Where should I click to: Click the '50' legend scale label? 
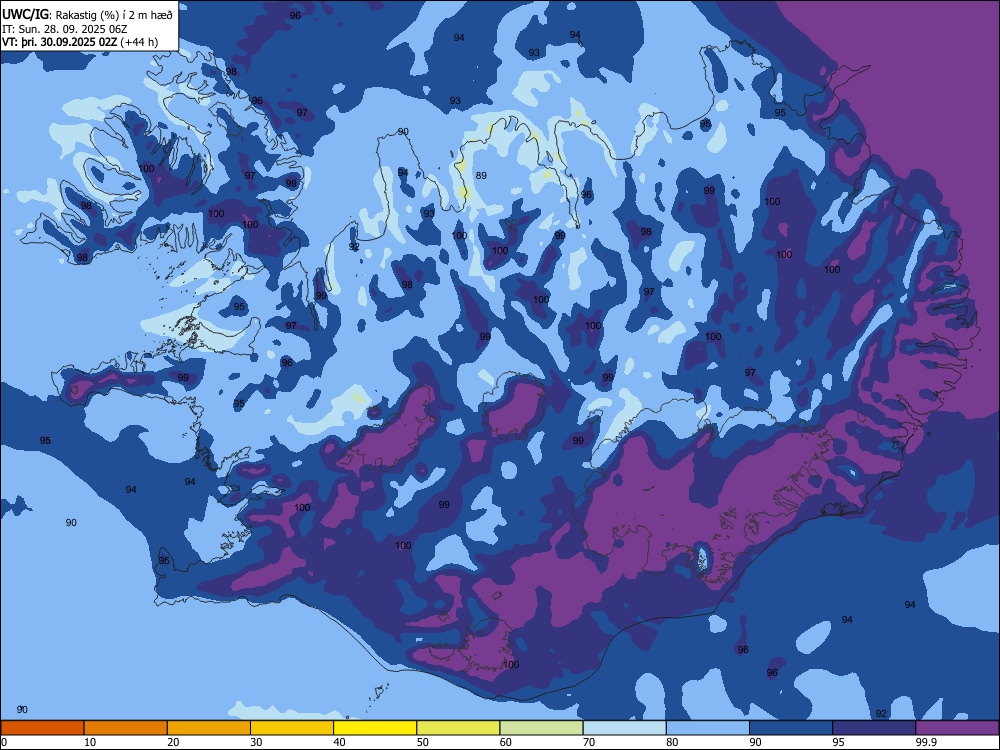pos(423,742)
